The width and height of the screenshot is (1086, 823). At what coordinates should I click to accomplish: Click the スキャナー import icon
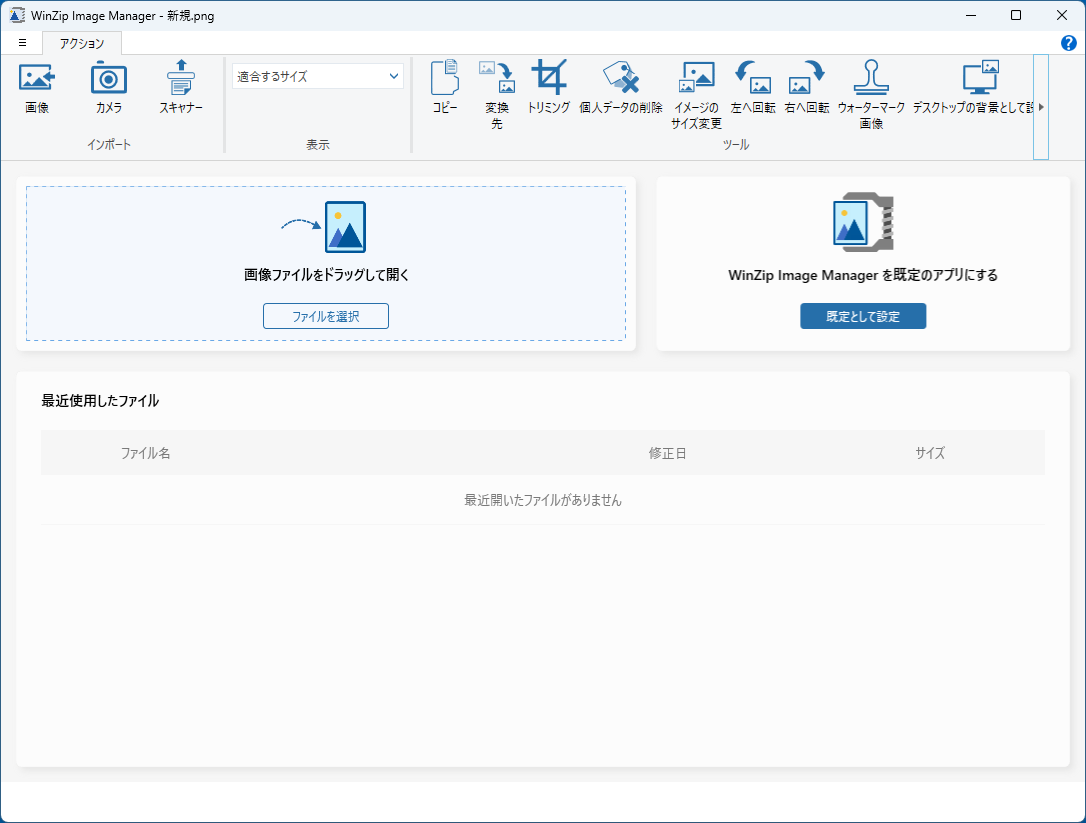[x=180, y=87]
